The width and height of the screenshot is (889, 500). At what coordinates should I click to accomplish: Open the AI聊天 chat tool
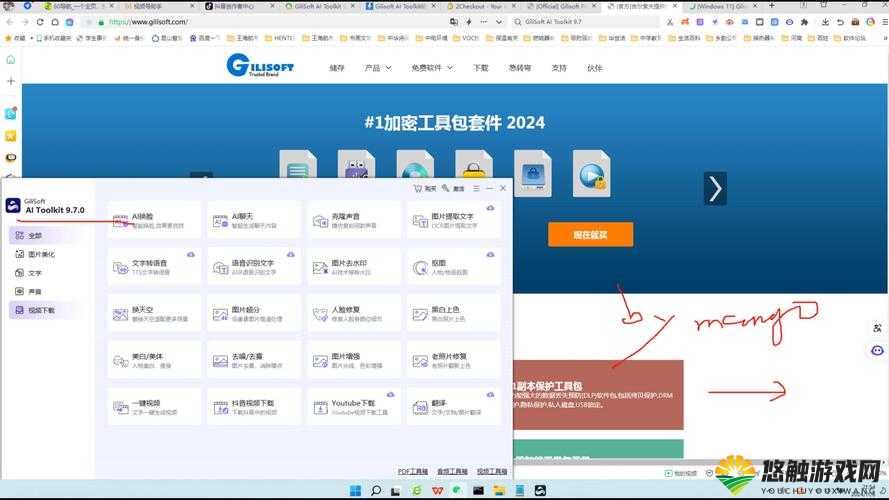(253, 220)
